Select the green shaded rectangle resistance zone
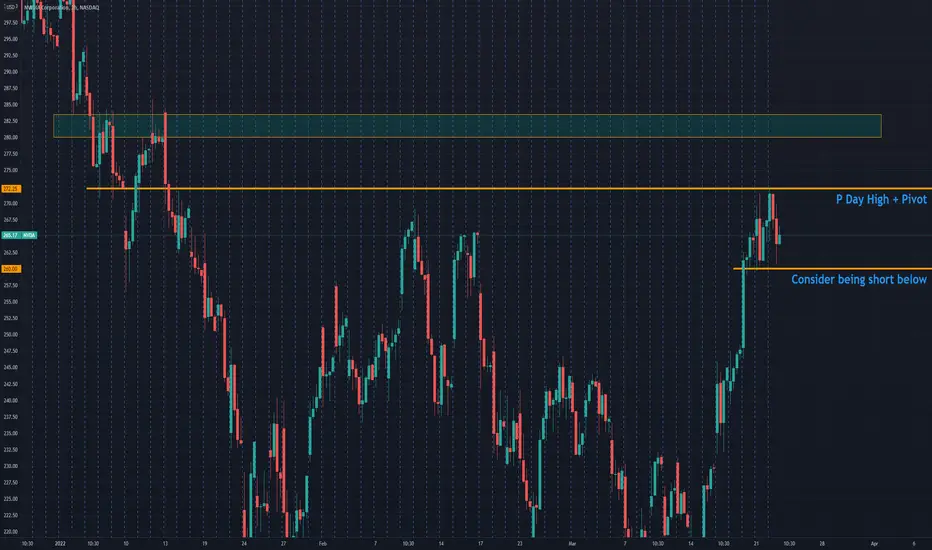This screenshot has height=550, width=932. [x=467, y=126]
